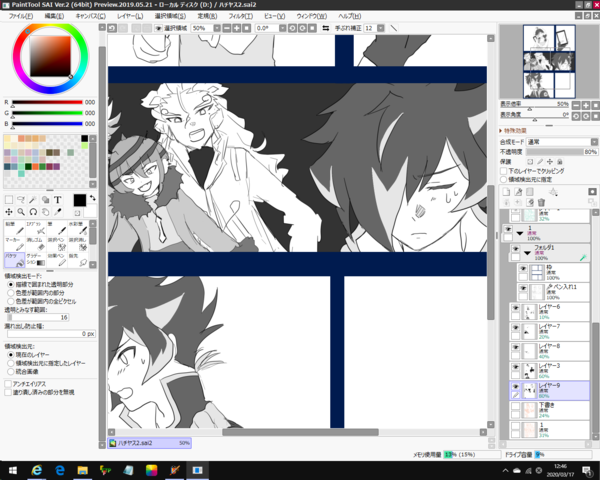Screen dimensions: 600x480
Task: Click the black foreground color swatch
Action: [x=80, y=200]
